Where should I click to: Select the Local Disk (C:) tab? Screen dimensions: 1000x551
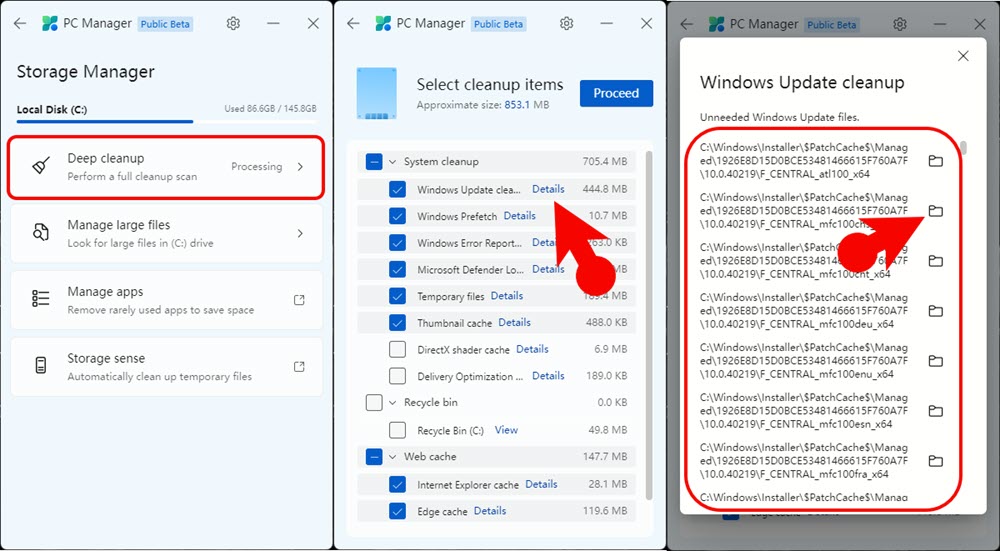pyautogui.click(x=52, y=110)
